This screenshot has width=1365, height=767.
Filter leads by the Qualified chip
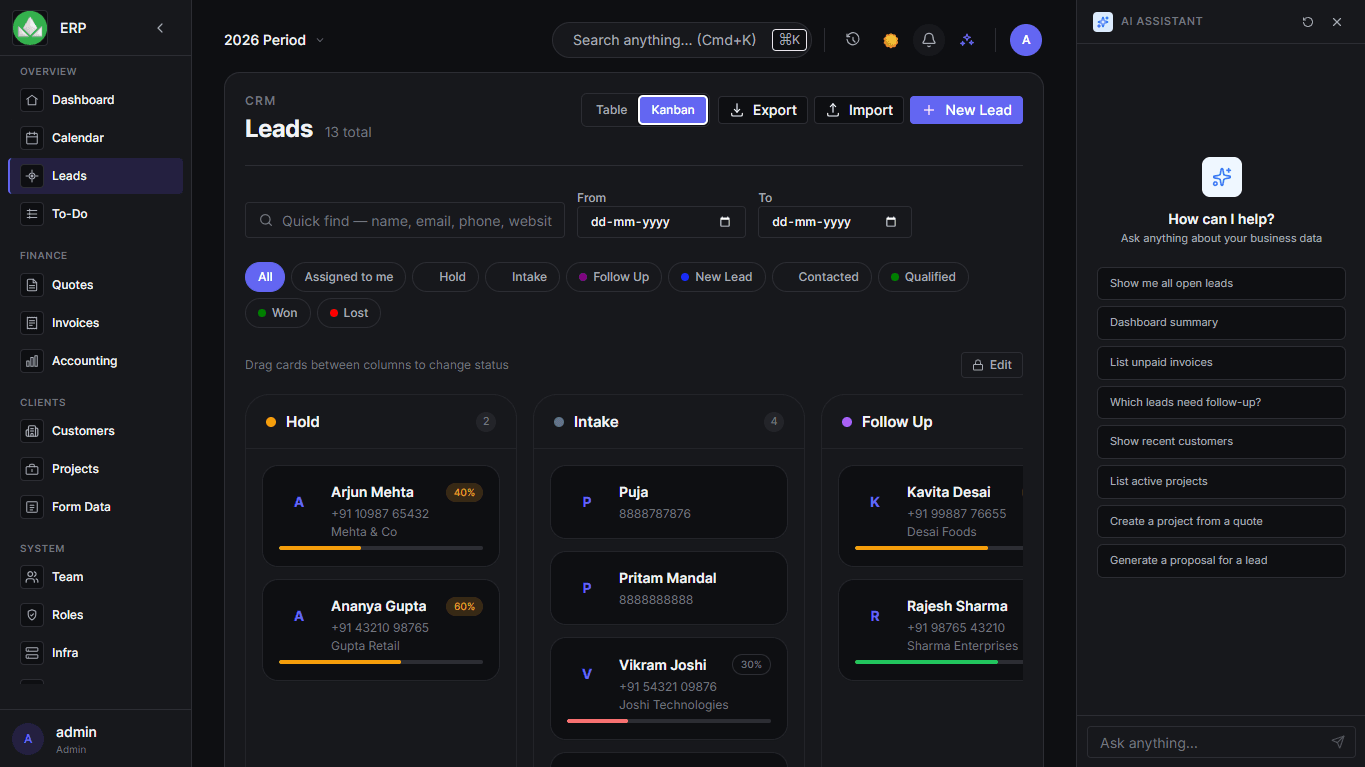click(923, 277)
